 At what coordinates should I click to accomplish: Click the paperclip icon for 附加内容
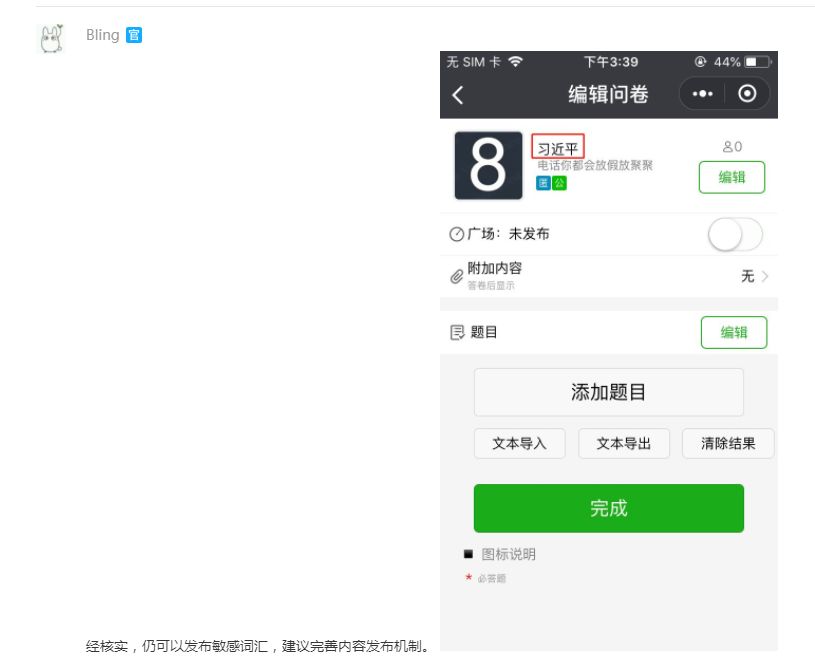(x=456, y=277)
